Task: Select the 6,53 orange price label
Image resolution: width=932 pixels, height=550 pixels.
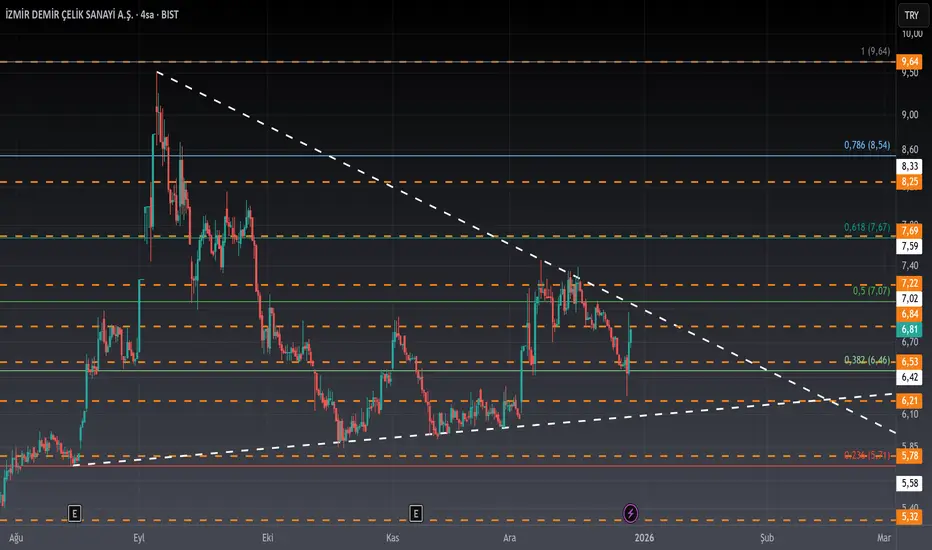Action: coord(909,362)
